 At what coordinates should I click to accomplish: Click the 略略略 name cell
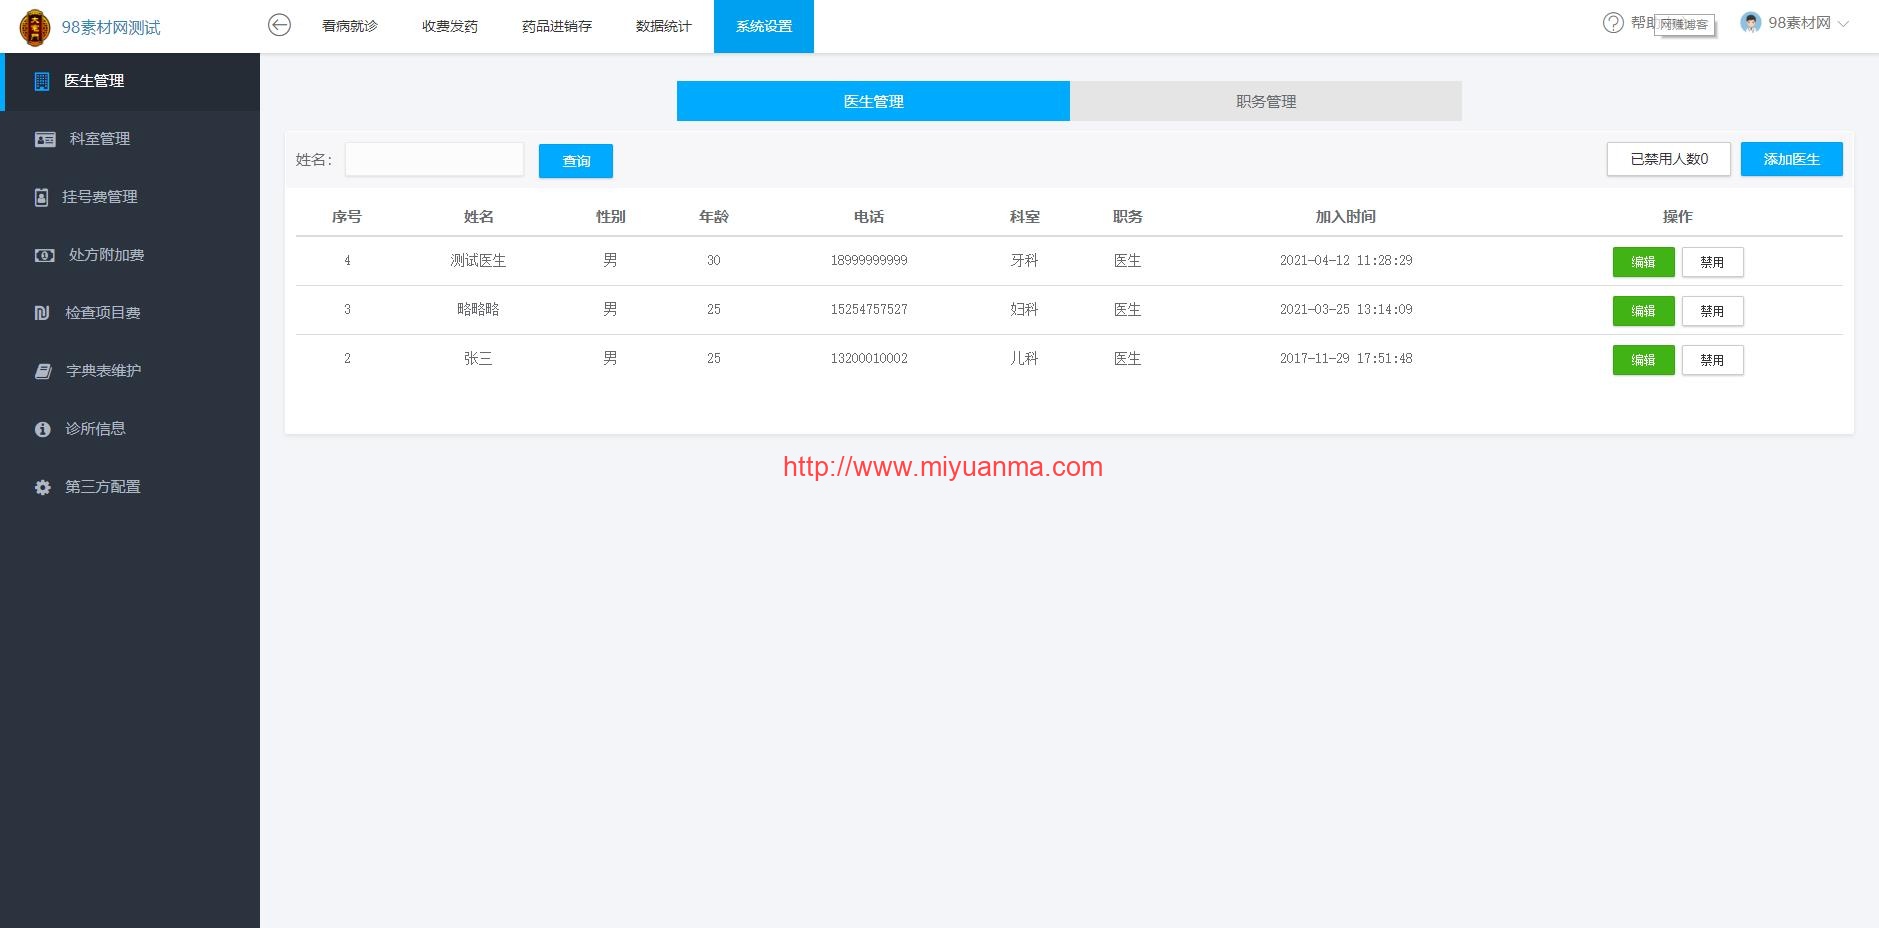click(x=478, y=309)
